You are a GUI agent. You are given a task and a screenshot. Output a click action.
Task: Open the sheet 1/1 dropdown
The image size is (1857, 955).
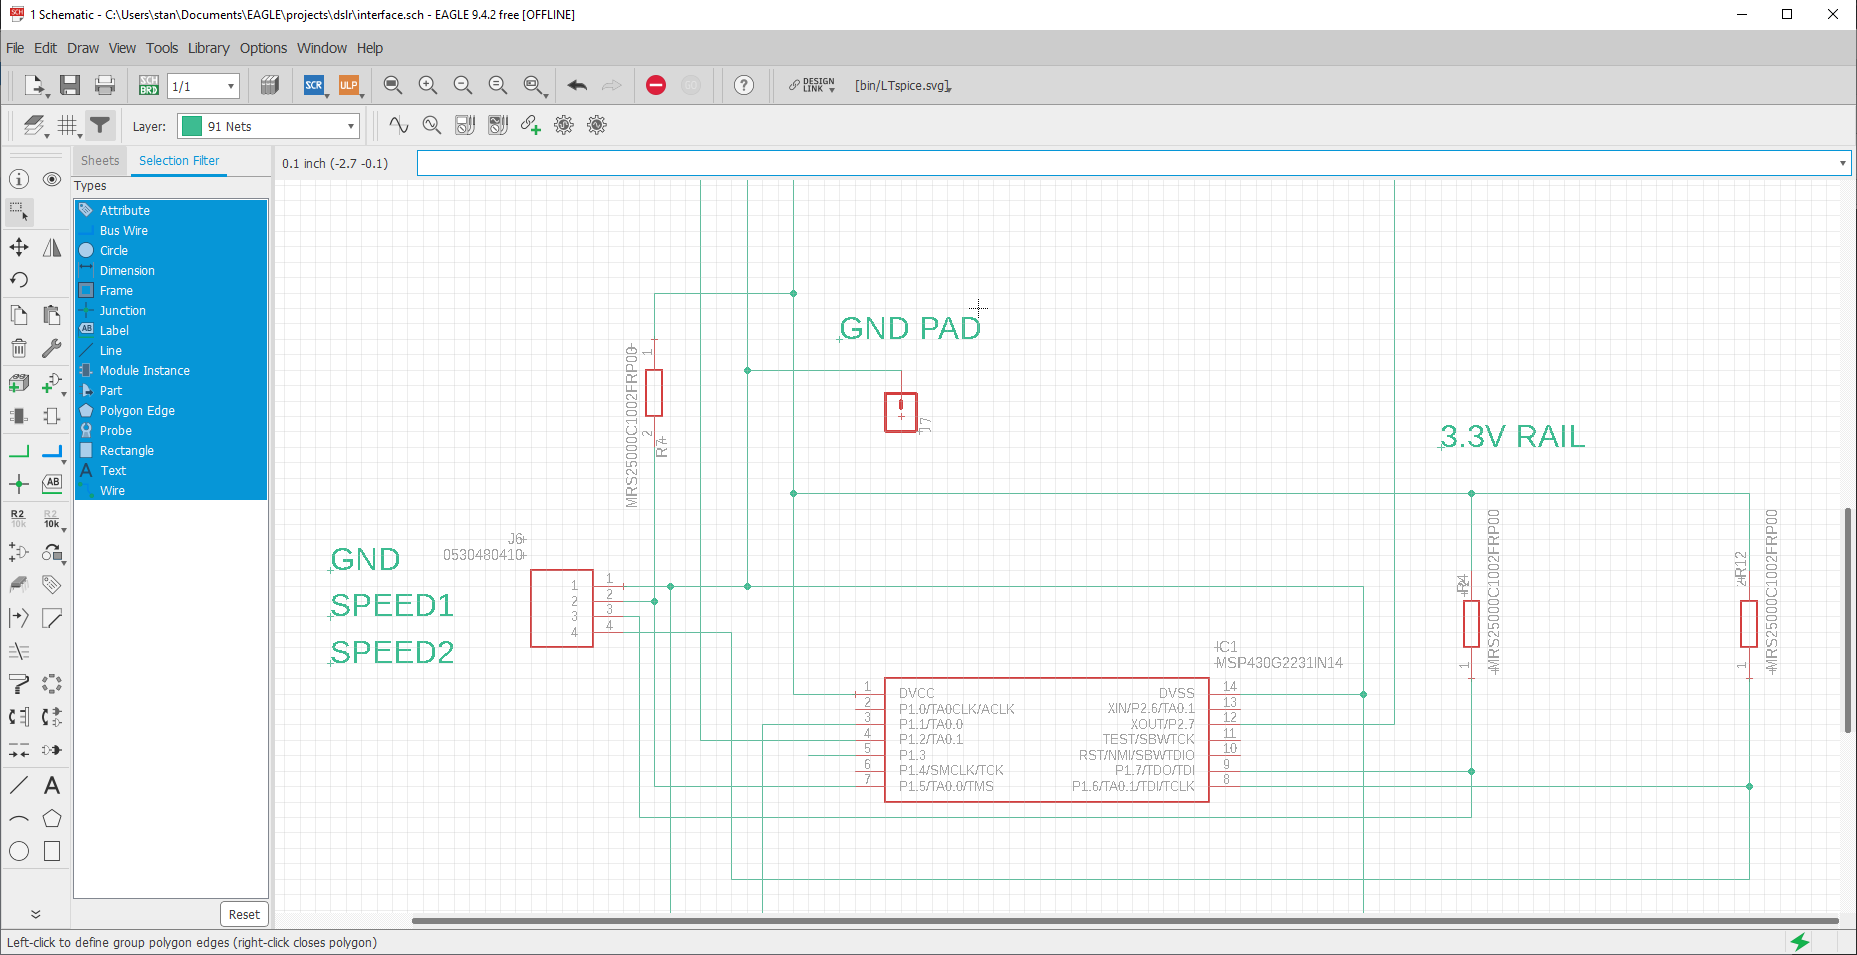pyautogui.click(x=203, y=86)
